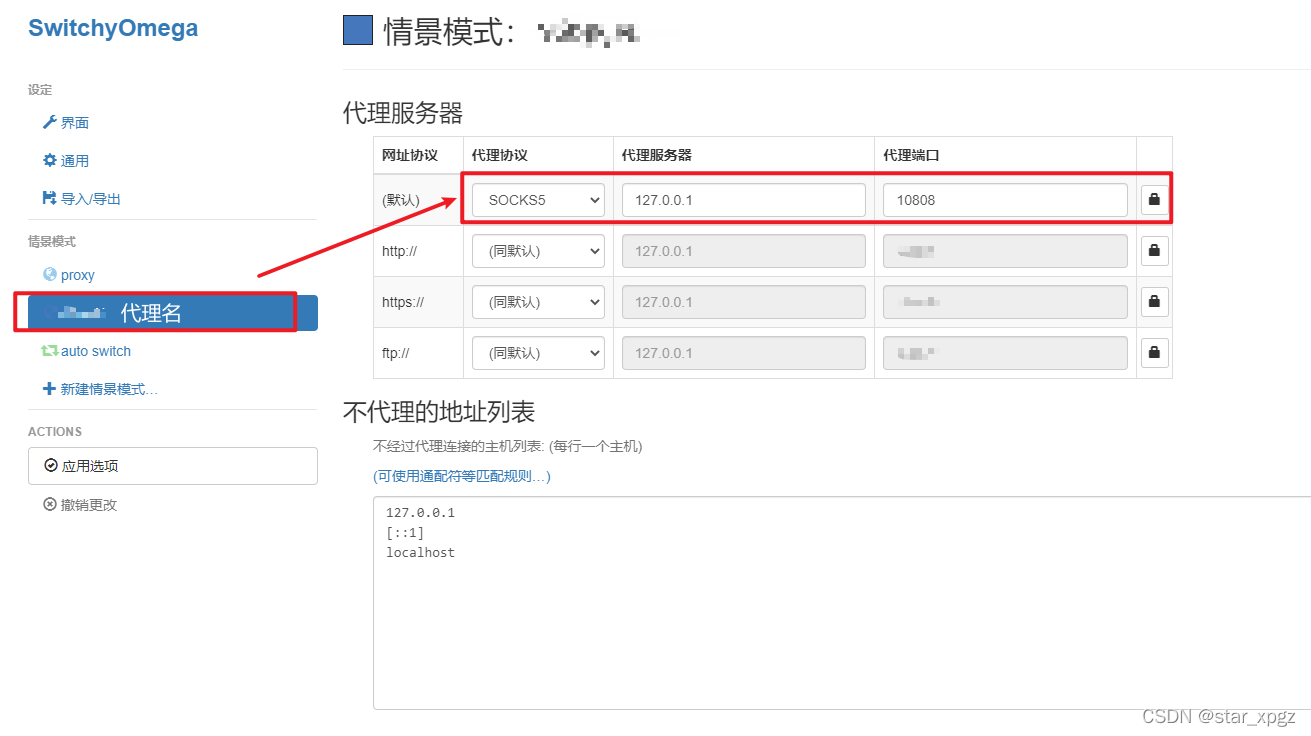Viewport: 1311px width, 736px height.
Task: Click the https:// proxy port field
Action: [1005, 302]
